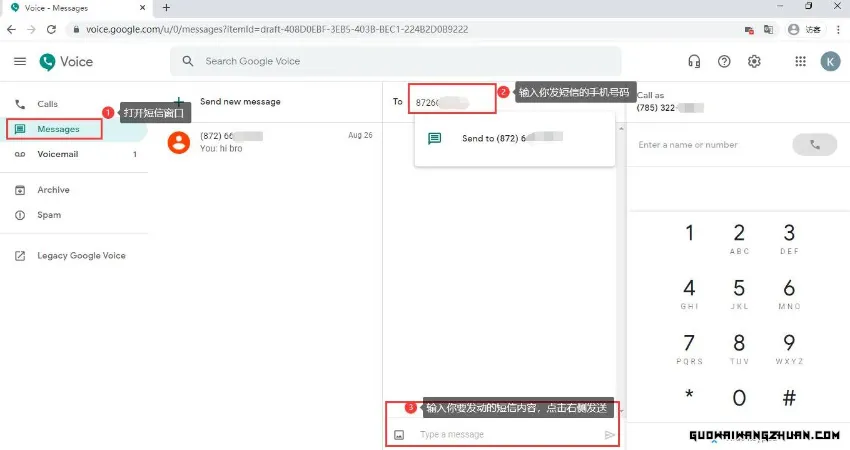Dial 4 GHI on the keypad
Viewport: 850px width, 450px height.
[689, 293]
